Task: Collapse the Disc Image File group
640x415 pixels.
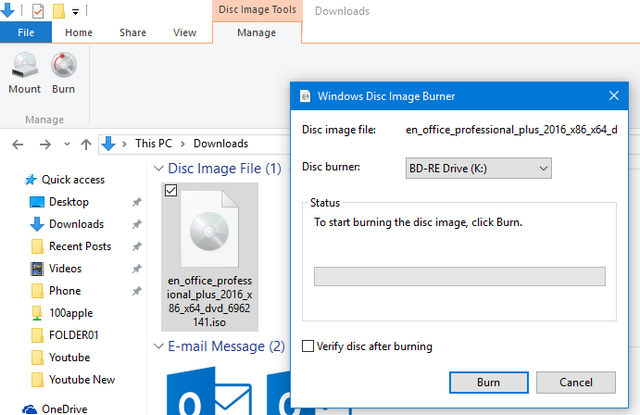Action: (158, 168)
